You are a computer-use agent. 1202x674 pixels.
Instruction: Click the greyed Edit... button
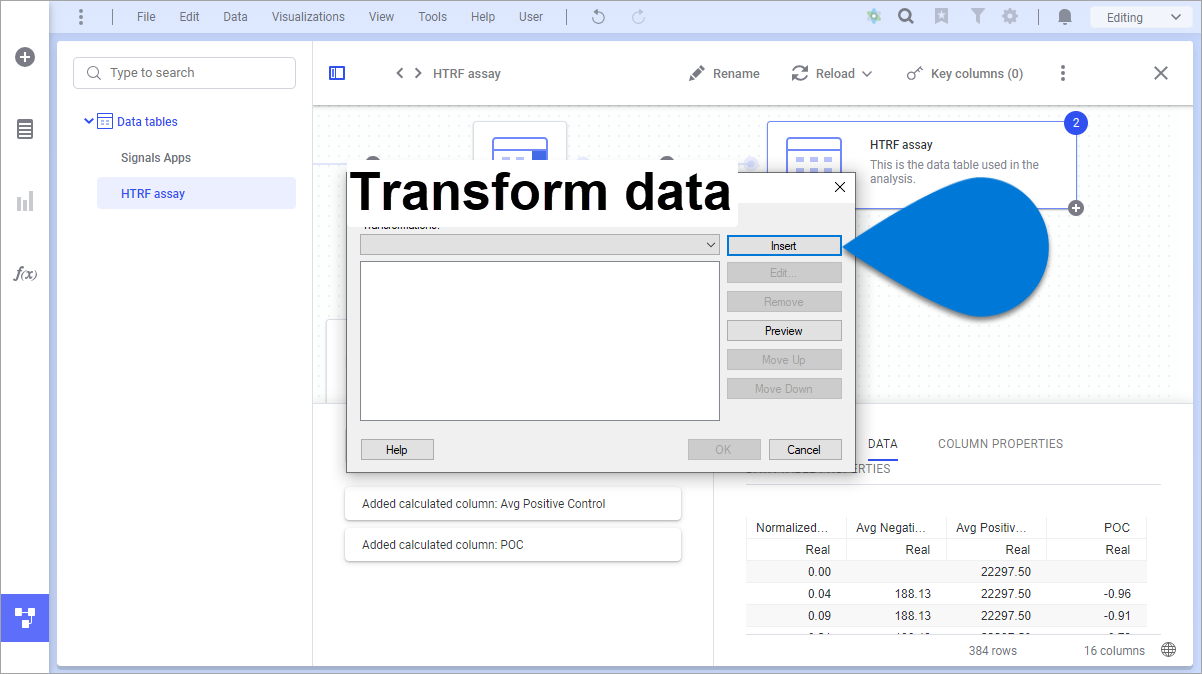click(784, 273)
